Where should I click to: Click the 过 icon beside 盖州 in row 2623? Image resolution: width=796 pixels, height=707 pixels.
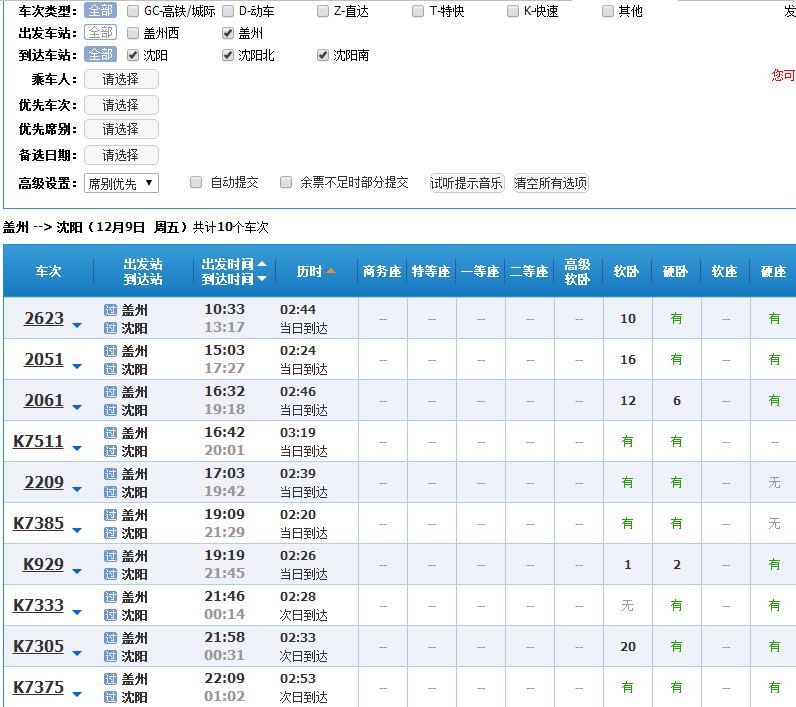click(x=110, y=310)
